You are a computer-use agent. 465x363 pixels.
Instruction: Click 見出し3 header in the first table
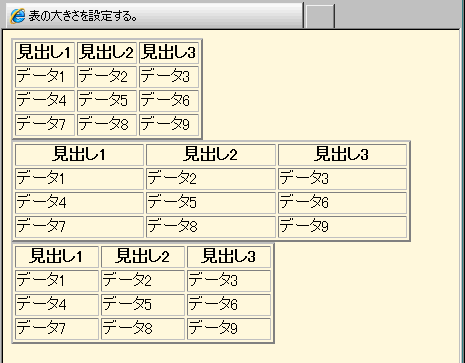click(x=169, y=53)
